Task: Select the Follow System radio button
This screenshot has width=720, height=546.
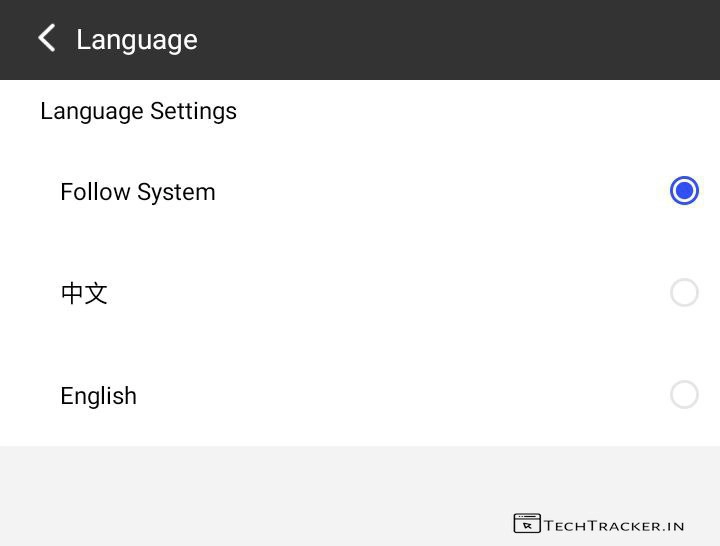Action: click(x=684, y=191)
